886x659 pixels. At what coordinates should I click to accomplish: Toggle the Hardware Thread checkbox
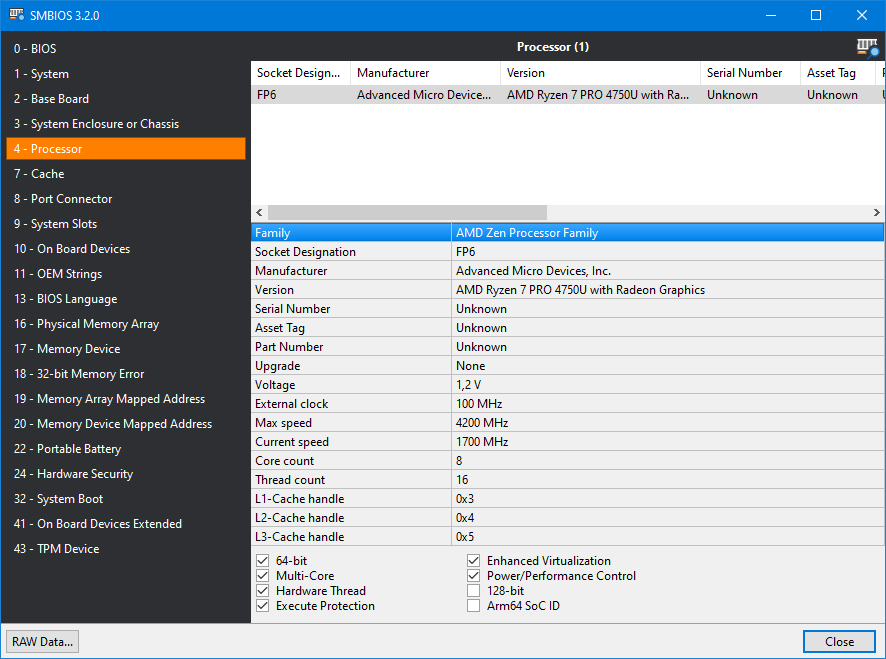263,591
